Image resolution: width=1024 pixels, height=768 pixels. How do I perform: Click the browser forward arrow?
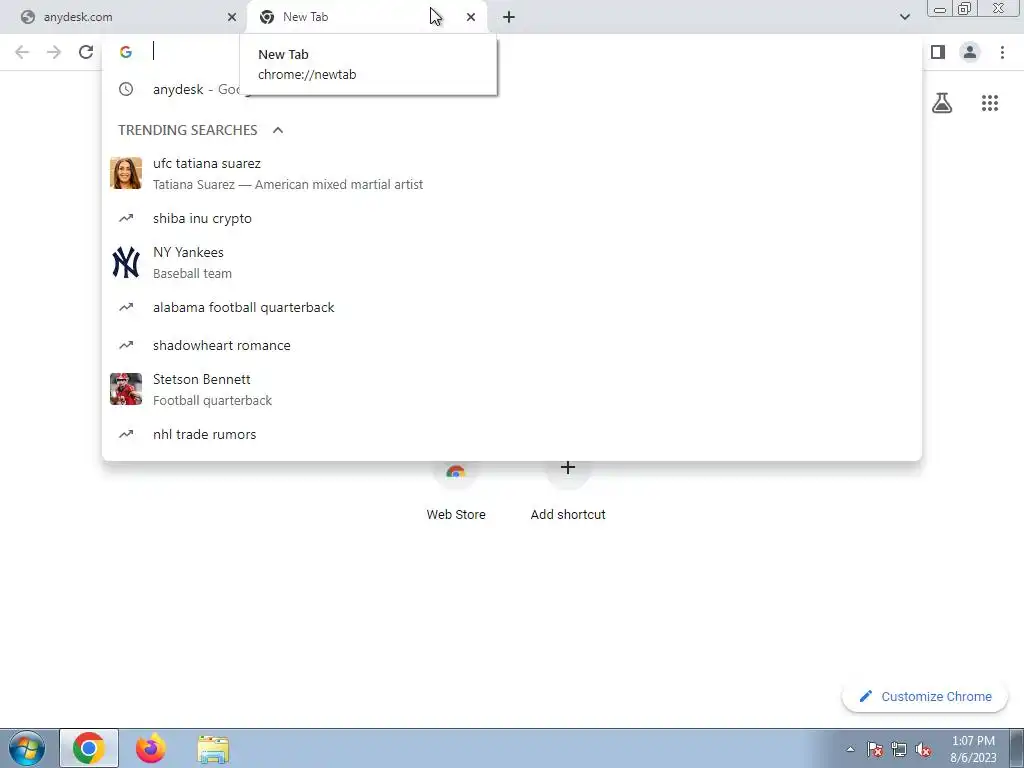[x=54, y=52]
